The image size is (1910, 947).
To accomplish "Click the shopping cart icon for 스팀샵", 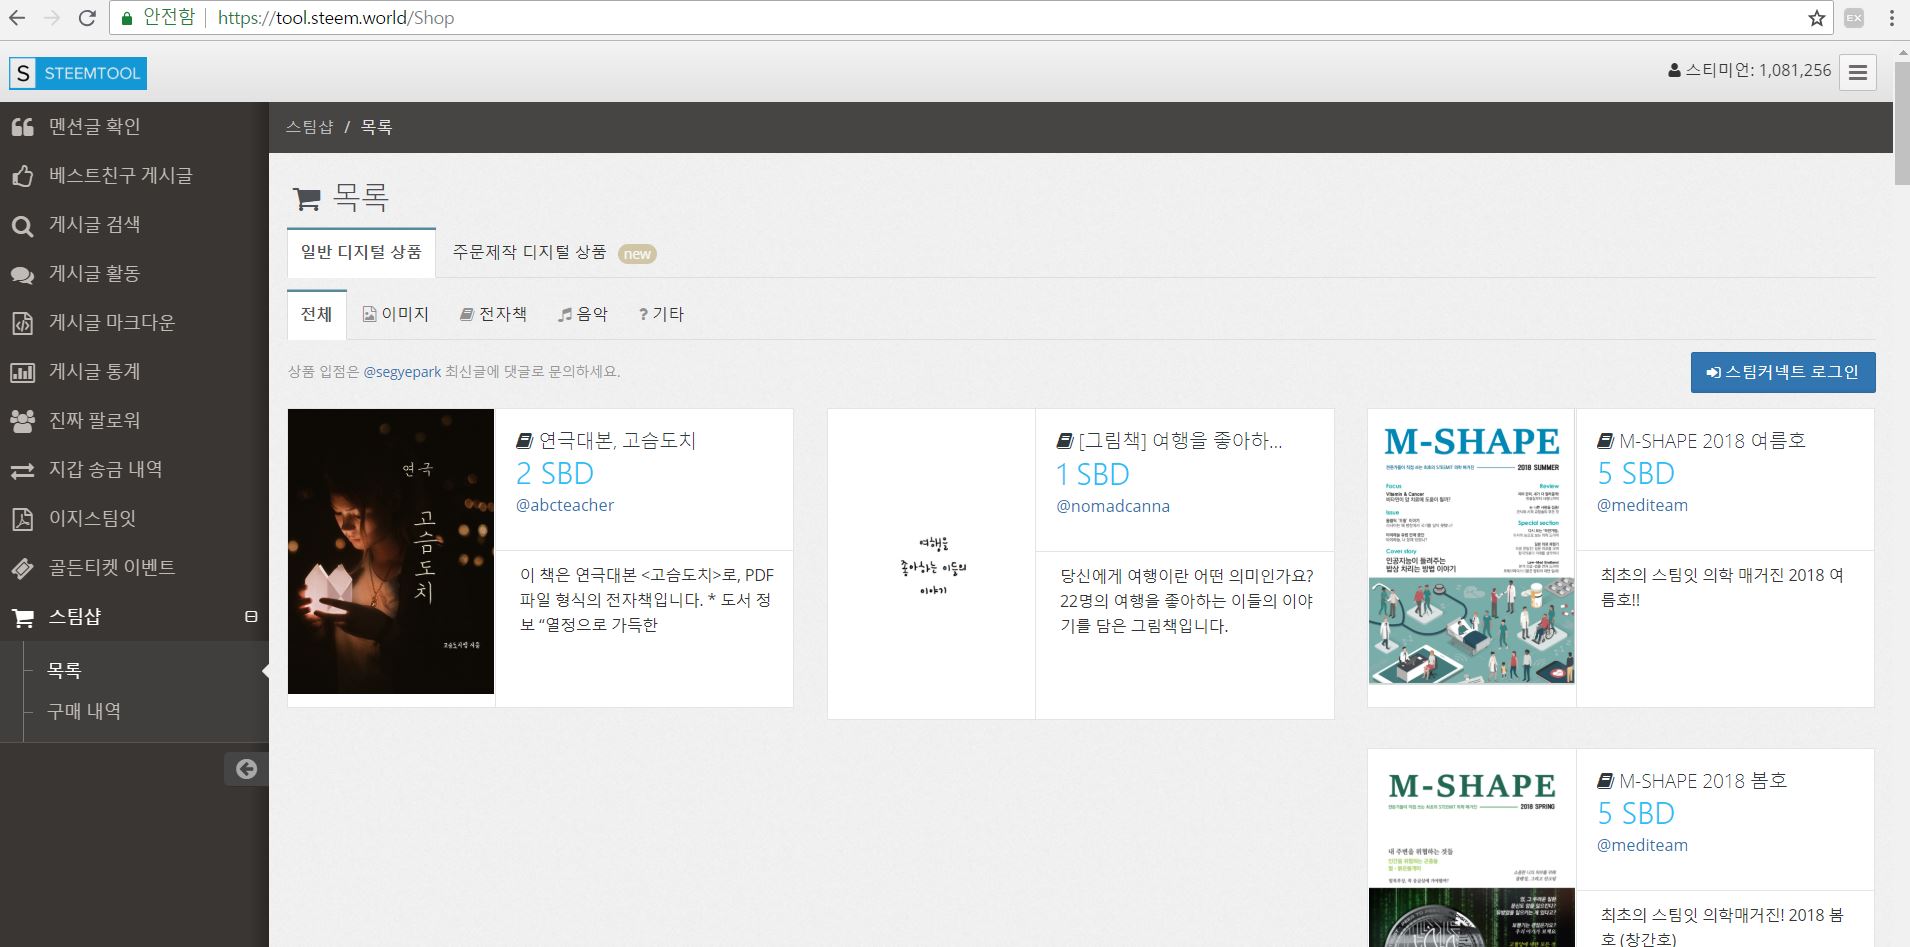I will [22, 618].
